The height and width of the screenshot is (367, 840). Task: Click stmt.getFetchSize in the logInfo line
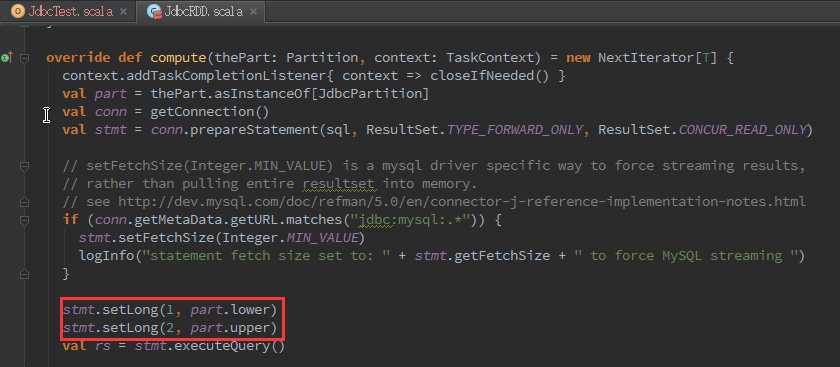[482, 256]
